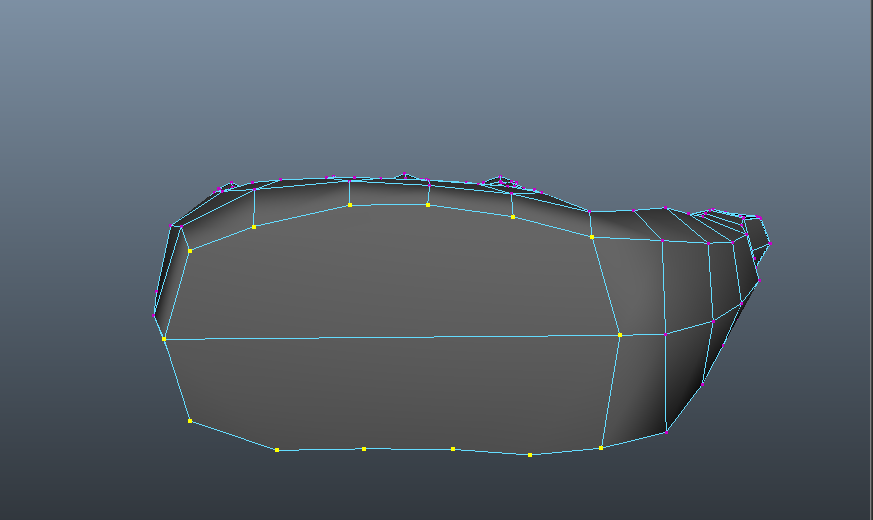Click the edge from left center vertex to bottom-left vertex
This screenshot has height=520, width=873.
(176, 380)
